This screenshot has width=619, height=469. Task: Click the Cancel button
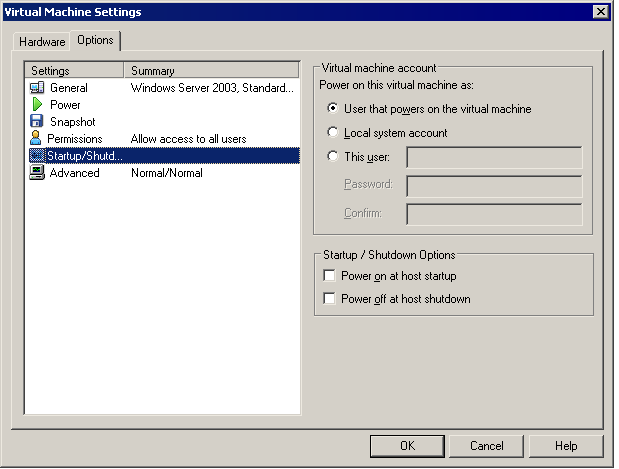click(486, 446)
